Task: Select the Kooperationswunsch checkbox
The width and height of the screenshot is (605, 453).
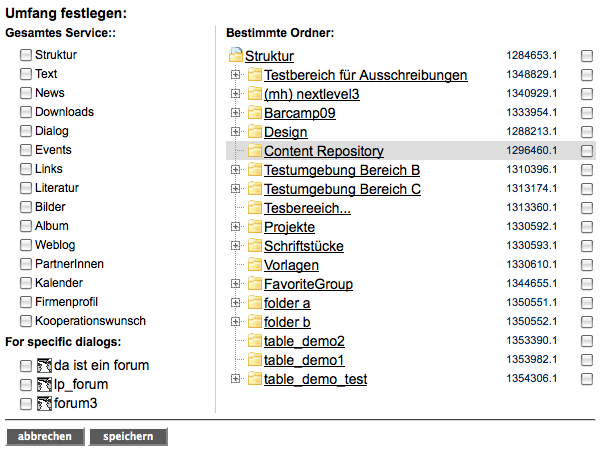Action: [x=26, y=321]
